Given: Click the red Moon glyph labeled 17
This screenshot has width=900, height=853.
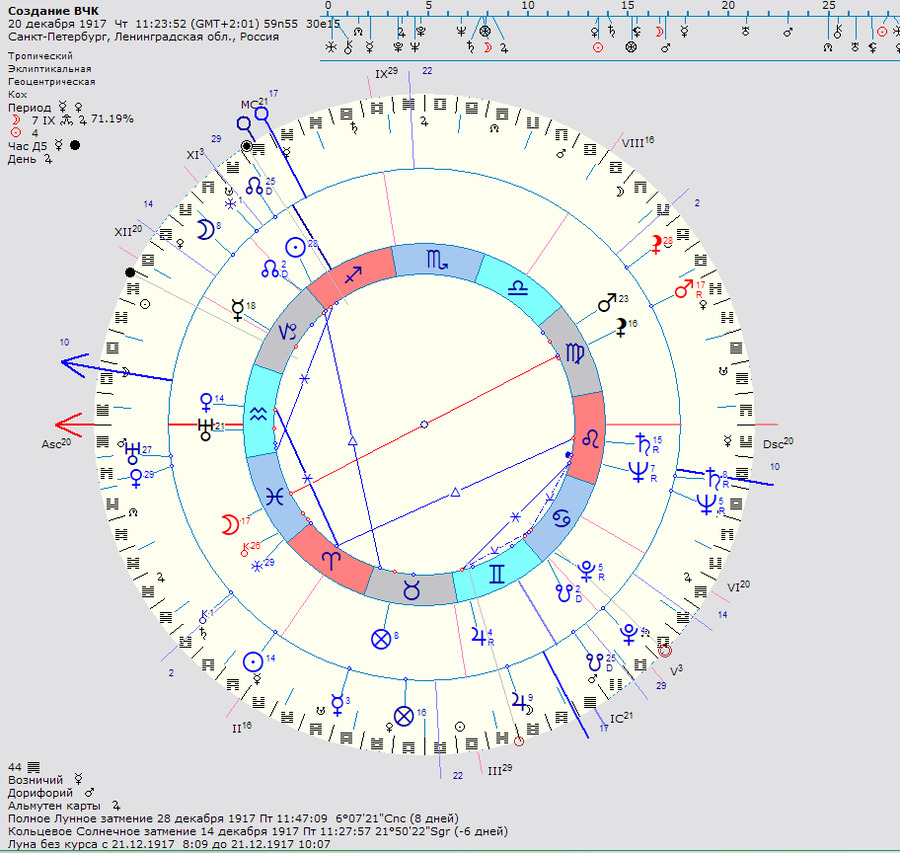Looking at the screenshot, I should pos(229,524).
